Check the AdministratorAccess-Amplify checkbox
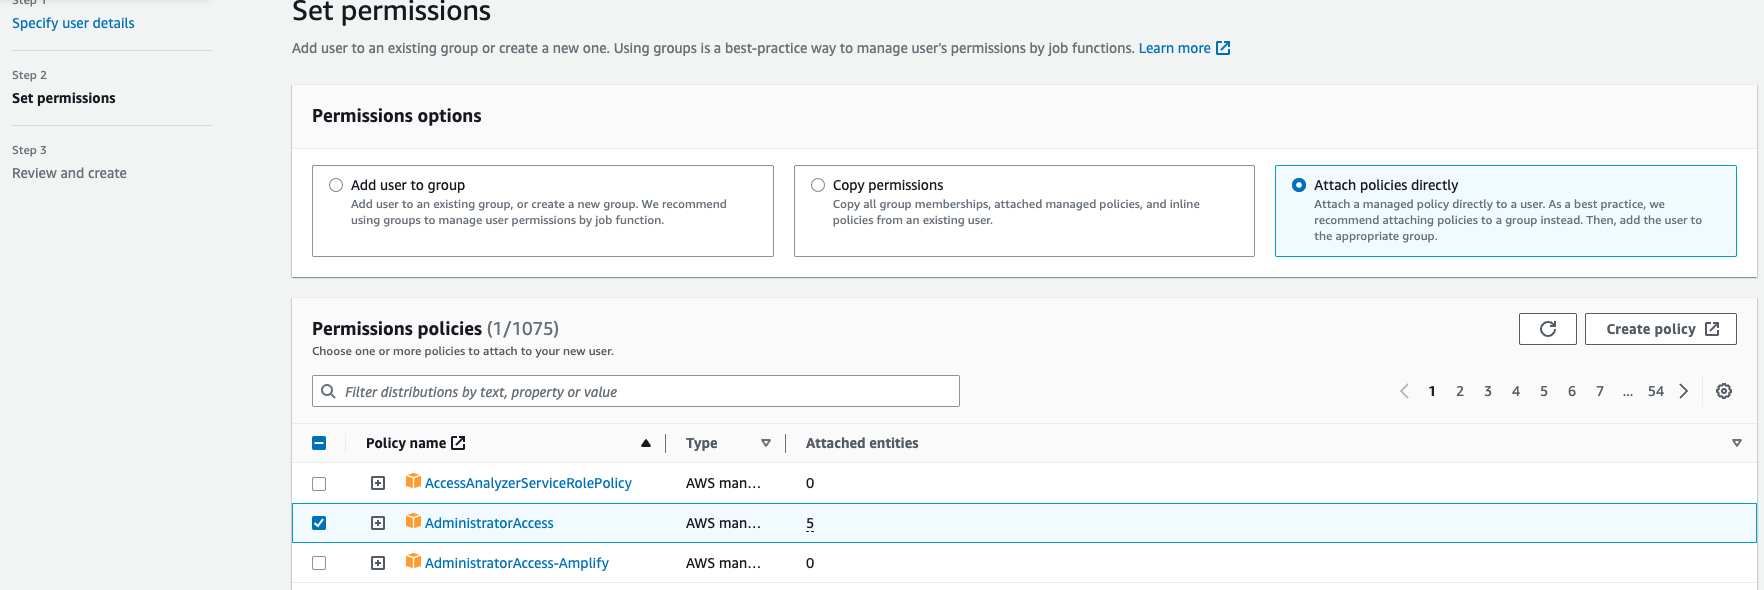This screenshot has width=1764, height=590. 319,563
